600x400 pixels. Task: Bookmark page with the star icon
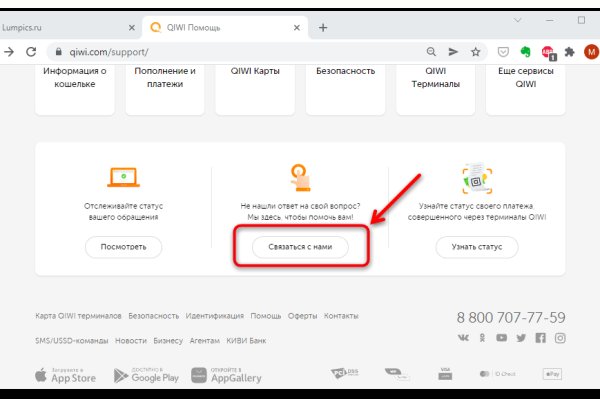pos(477,51)
